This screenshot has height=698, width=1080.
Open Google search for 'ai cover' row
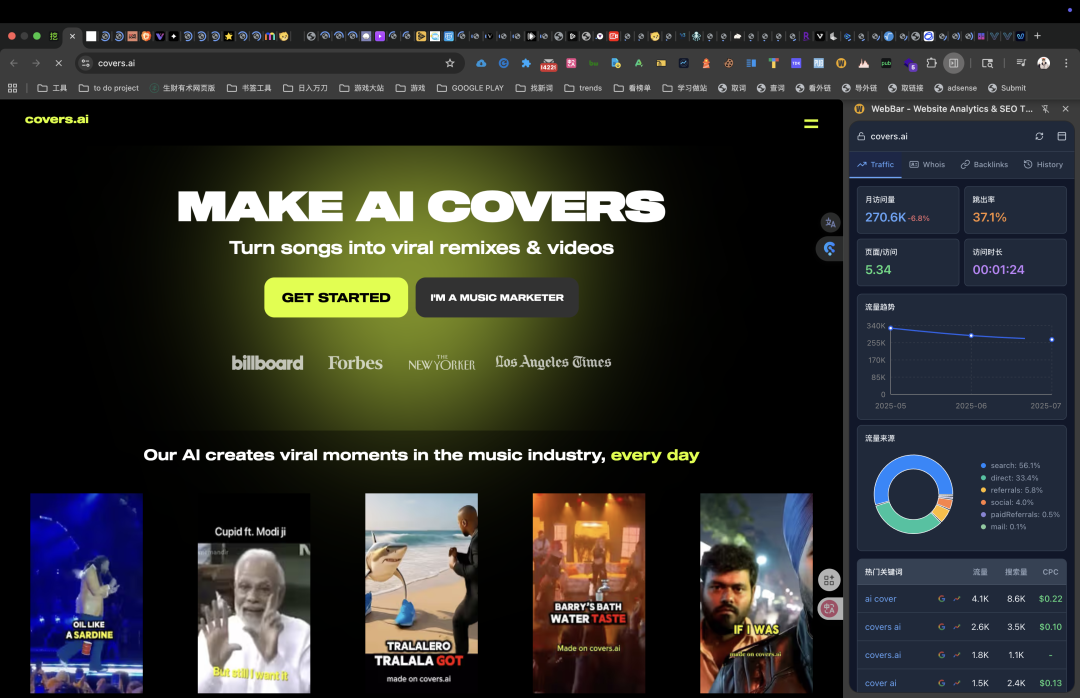[942, 599]
